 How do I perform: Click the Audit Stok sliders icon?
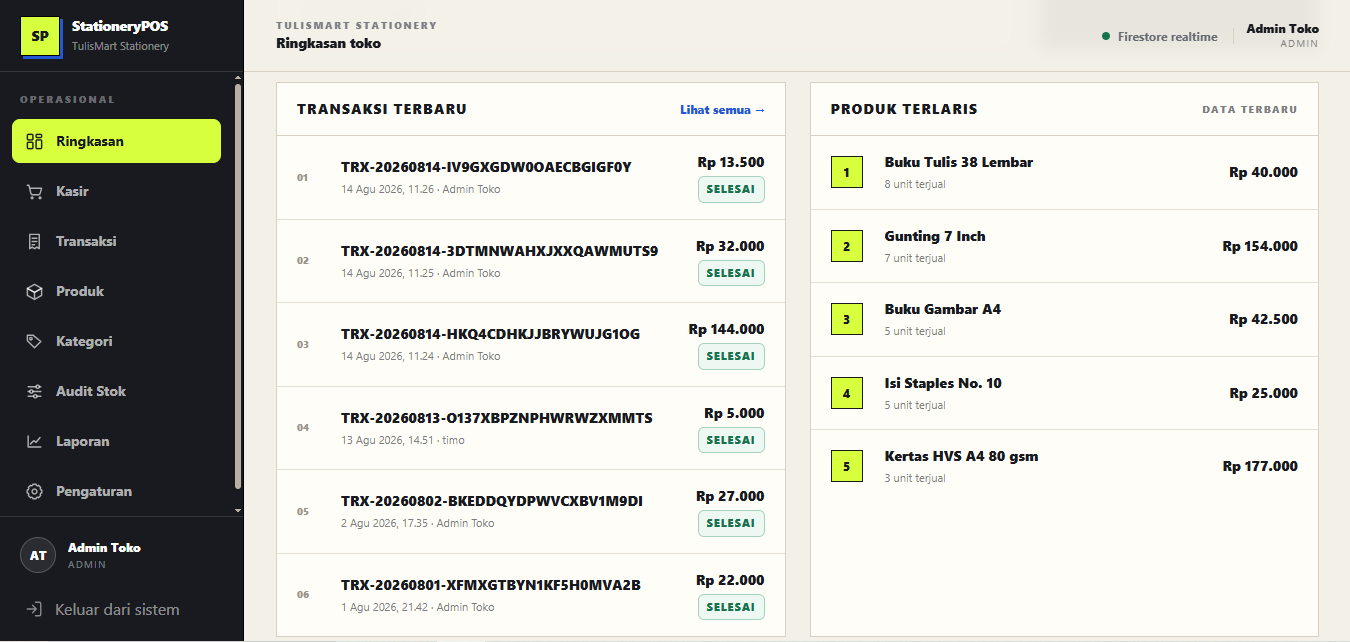coord(35,391)
